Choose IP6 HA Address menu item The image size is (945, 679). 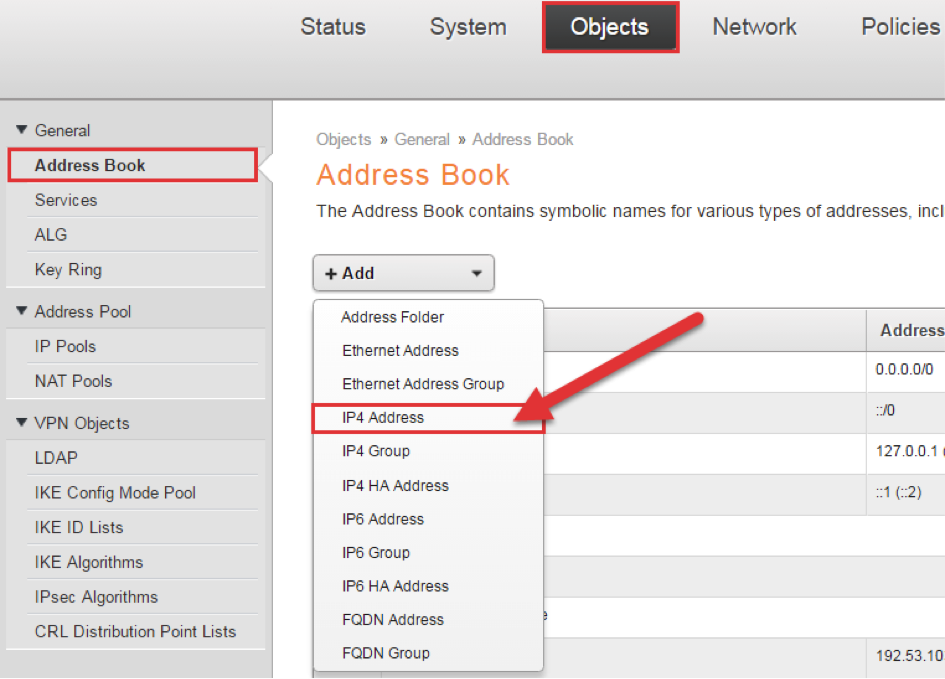pos(429,586)
